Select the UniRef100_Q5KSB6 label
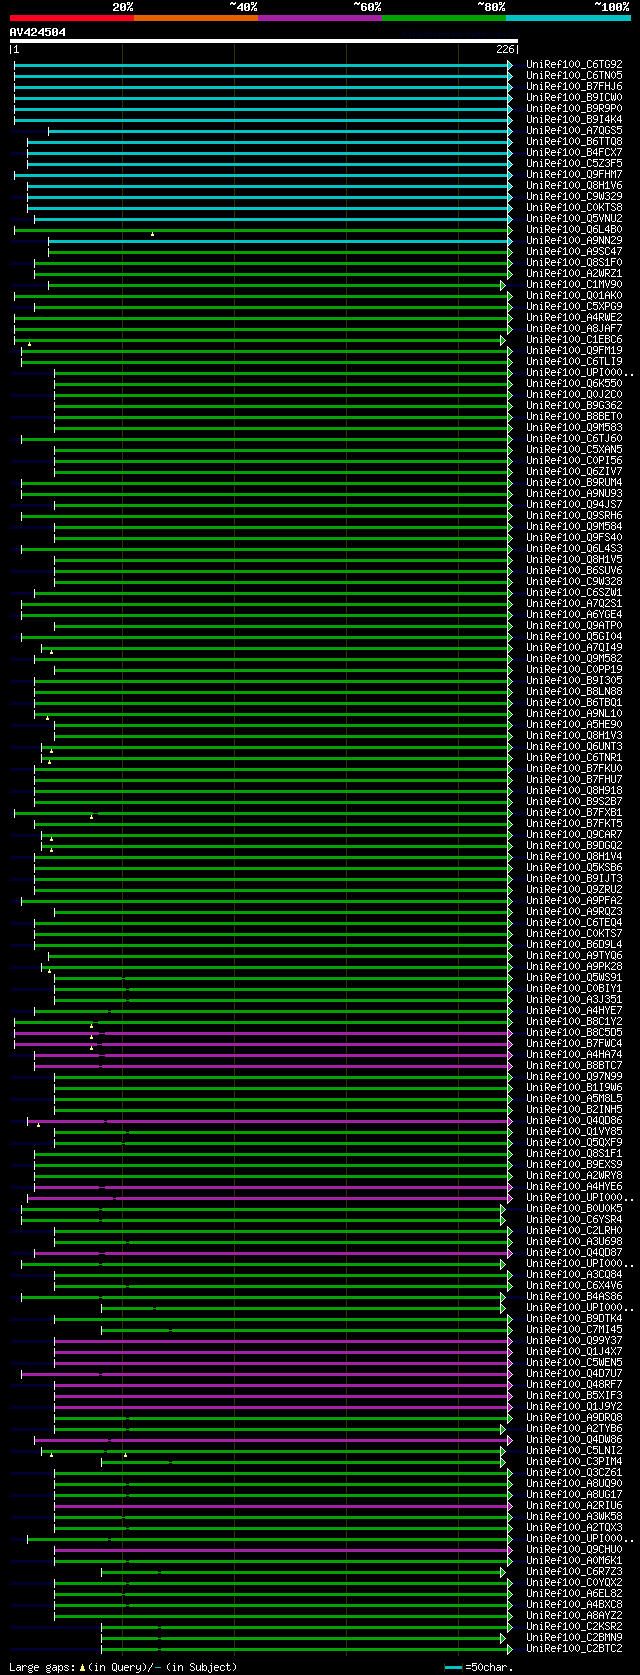 [x=574, y=868]
